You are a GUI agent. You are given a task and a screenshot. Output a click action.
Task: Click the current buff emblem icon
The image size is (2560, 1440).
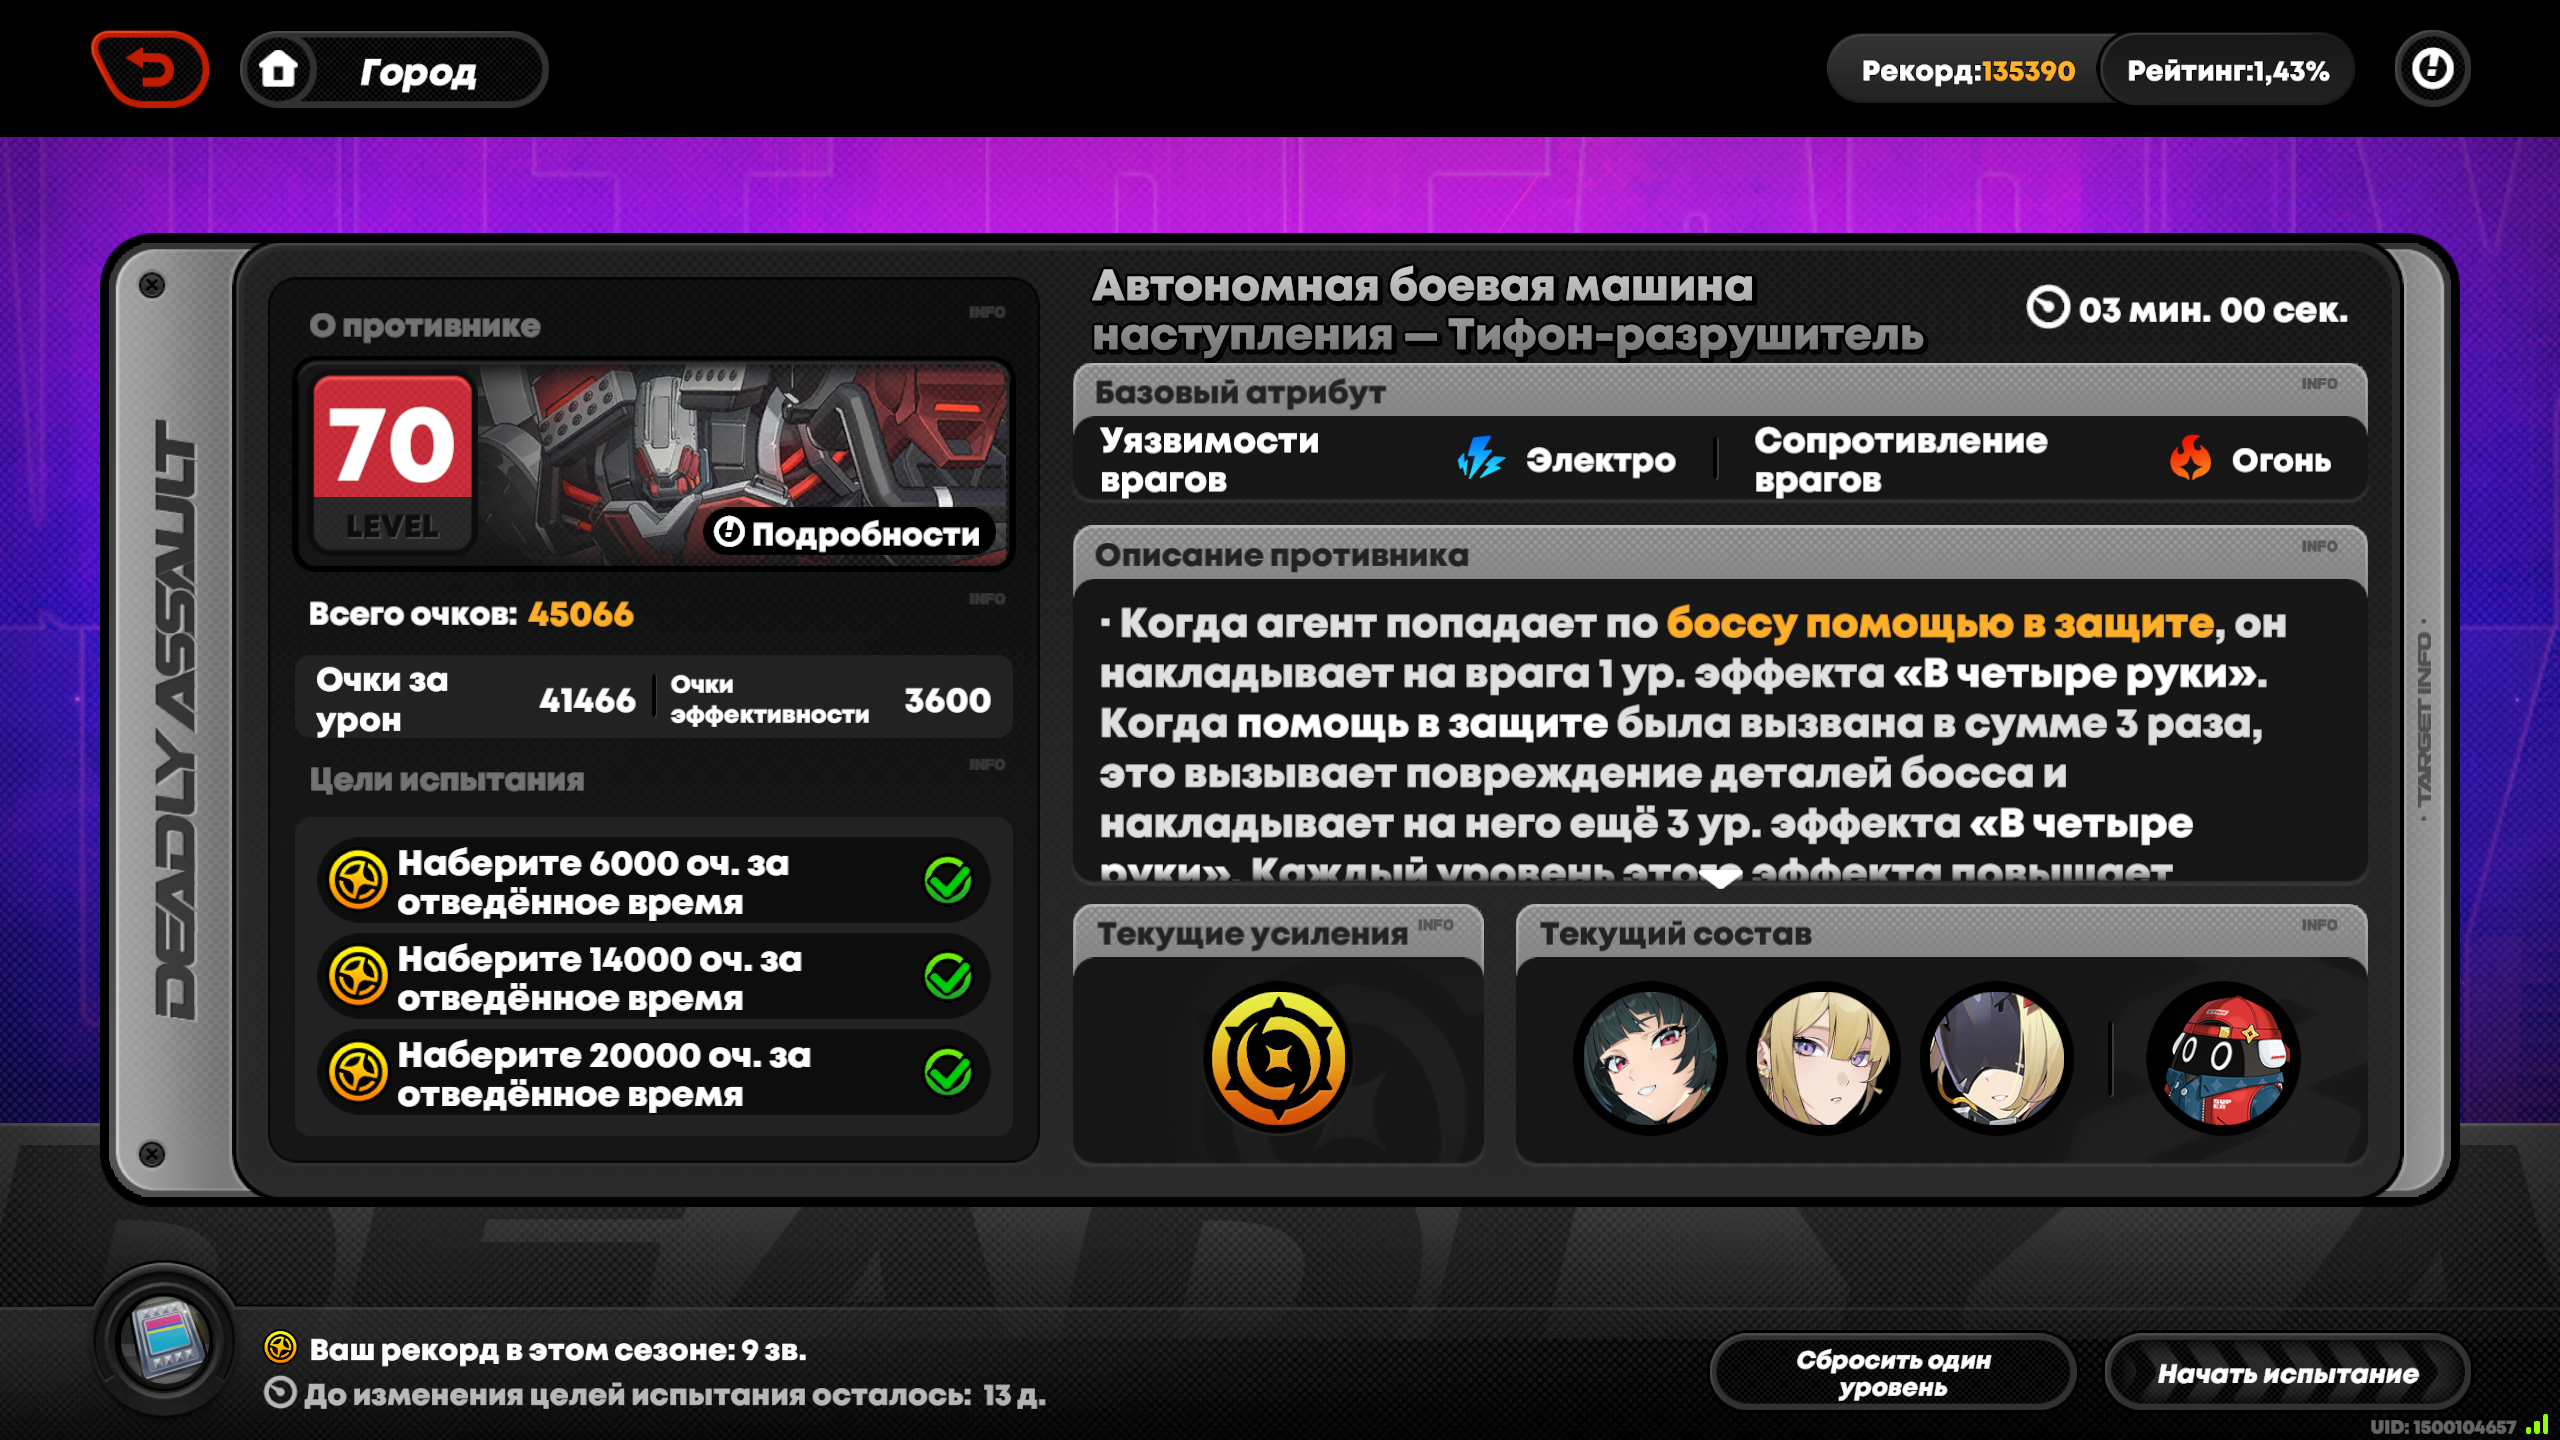click(x=1278, y=1058)
